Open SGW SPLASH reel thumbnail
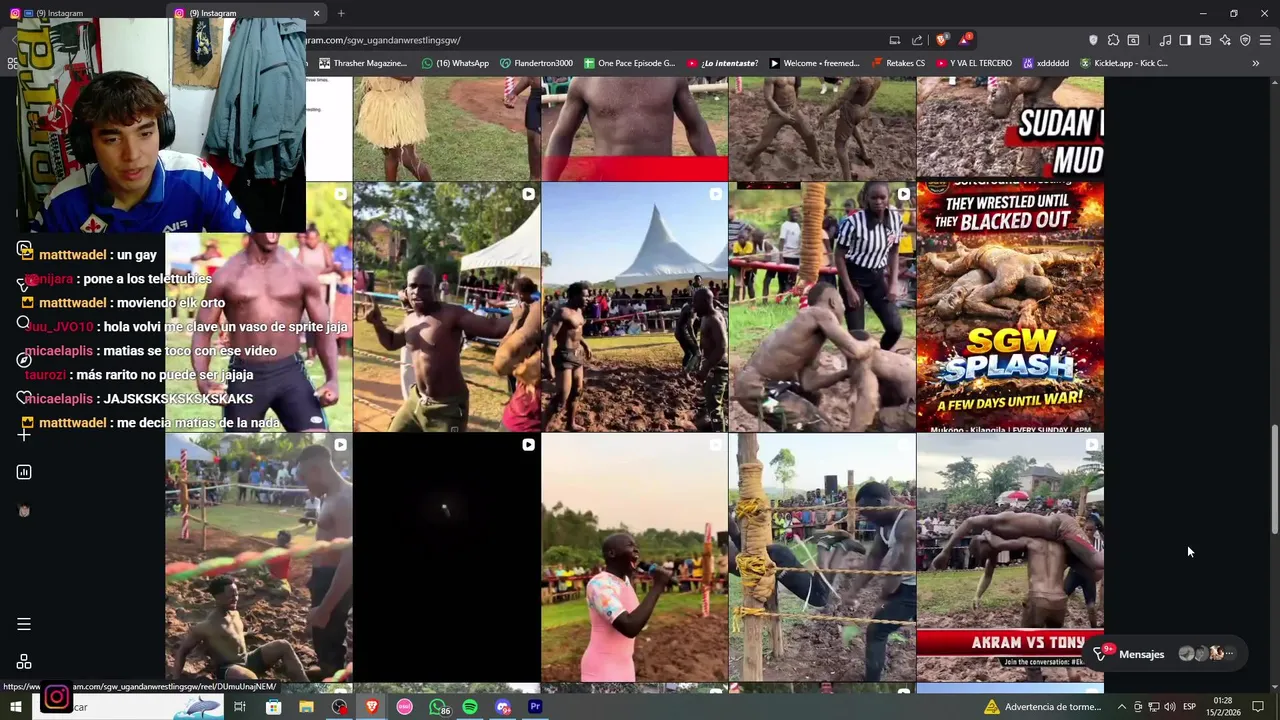This screenshot has width=1280, height=720. click(1010, 306)
